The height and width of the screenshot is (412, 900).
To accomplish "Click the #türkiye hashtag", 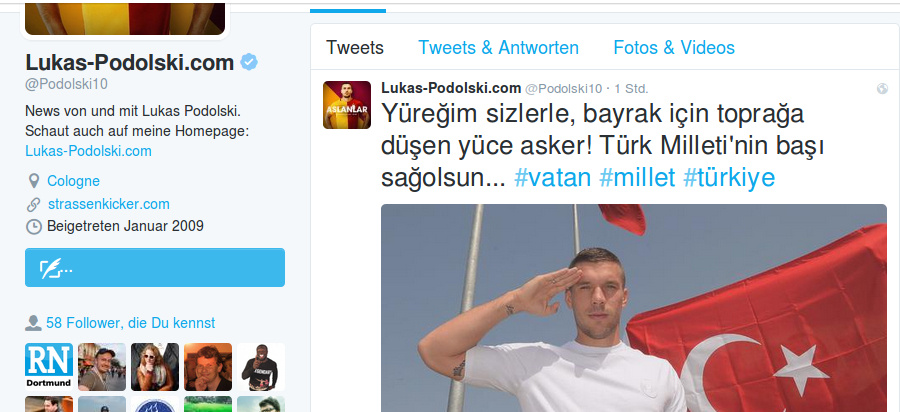I will tap(729, 178).
